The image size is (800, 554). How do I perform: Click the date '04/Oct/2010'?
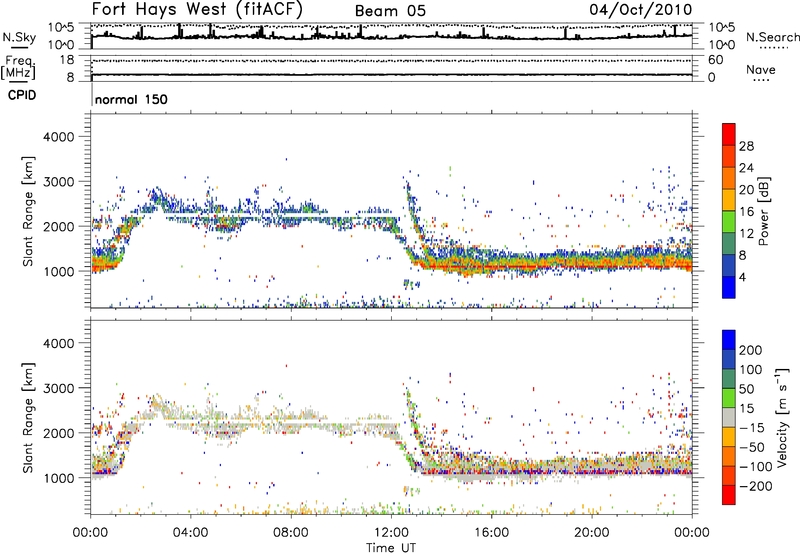pyautogui.click(x=641, y=10)
